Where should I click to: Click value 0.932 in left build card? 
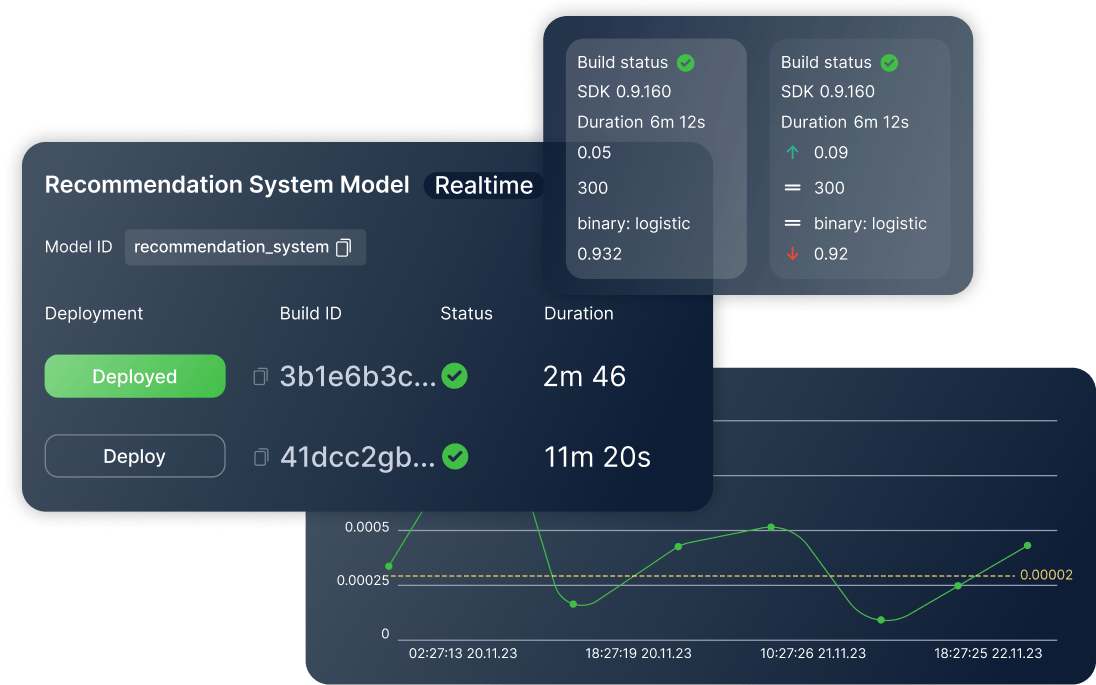599,254
